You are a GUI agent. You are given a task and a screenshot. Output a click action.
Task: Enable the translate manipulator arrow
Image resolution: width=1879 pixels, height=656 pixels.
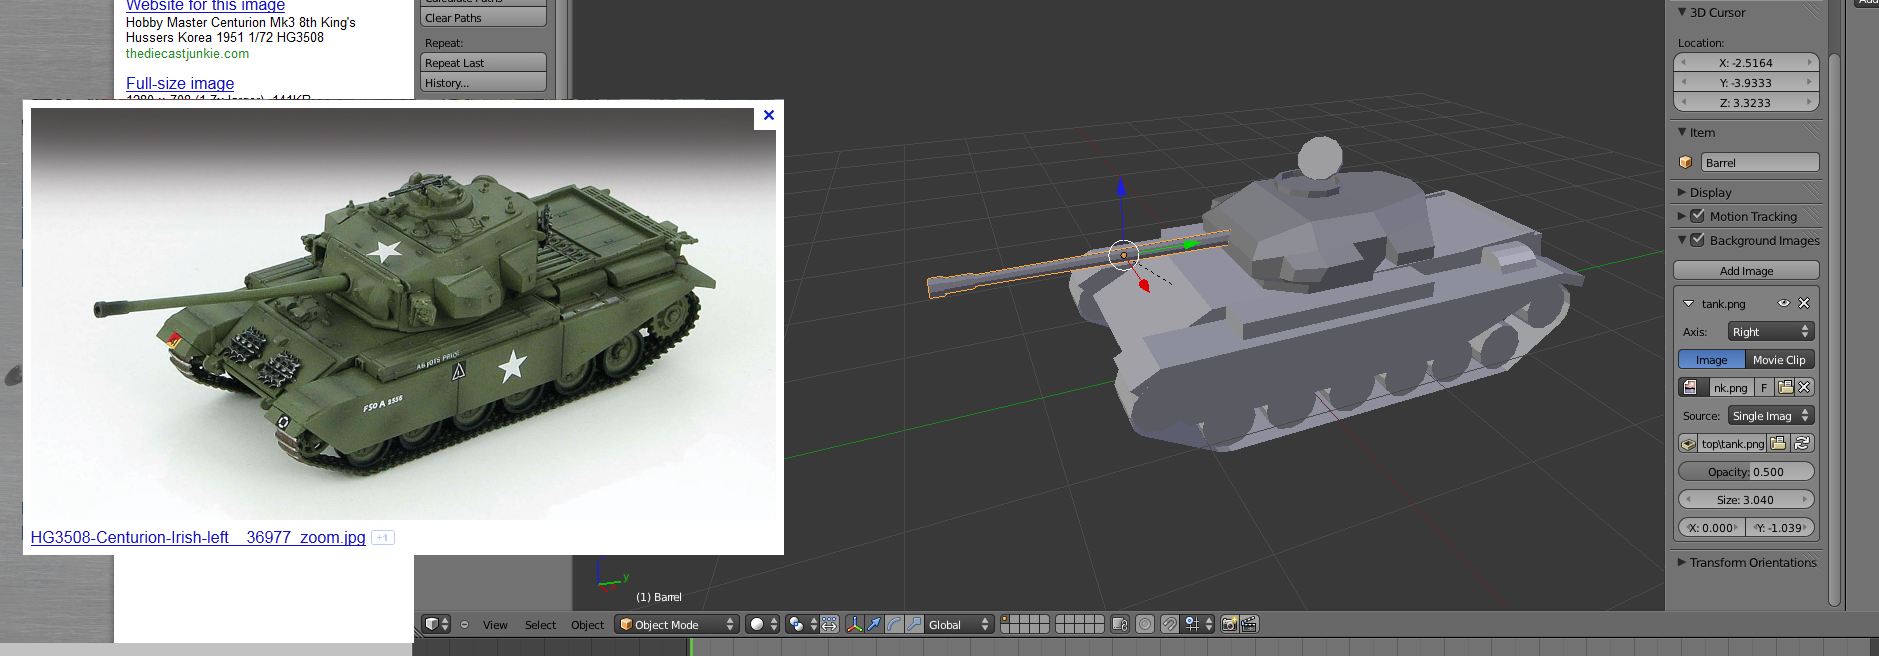874,624
